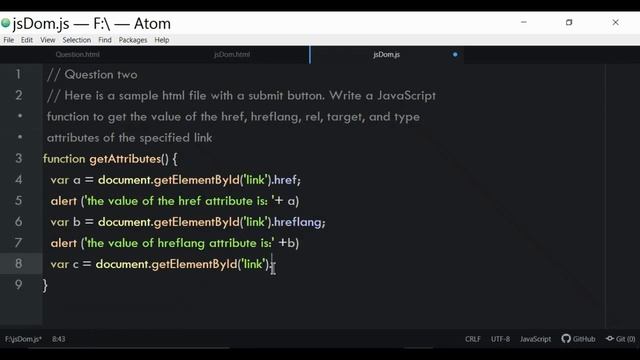Screen dimensions: 640x360
Task: Open the Selection menu
Action: pos(76,40)
